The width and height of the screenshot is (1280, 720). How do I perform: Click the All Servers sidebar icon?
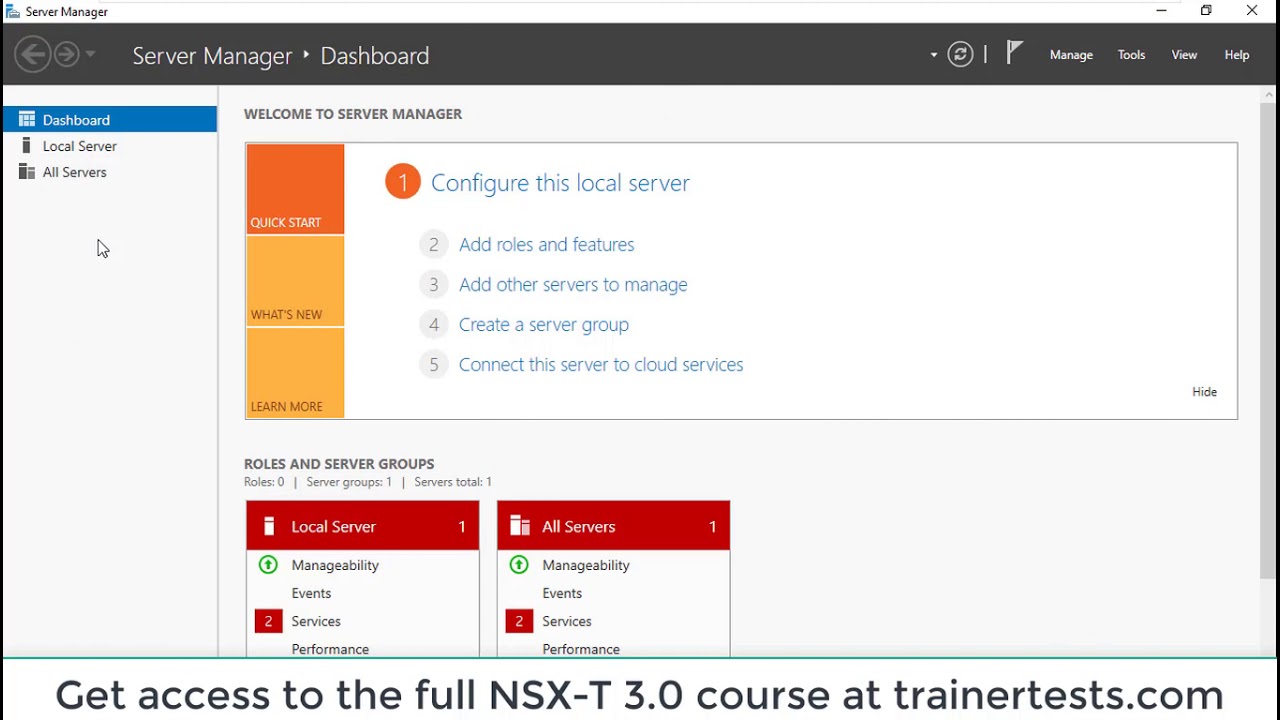point(27,172)
